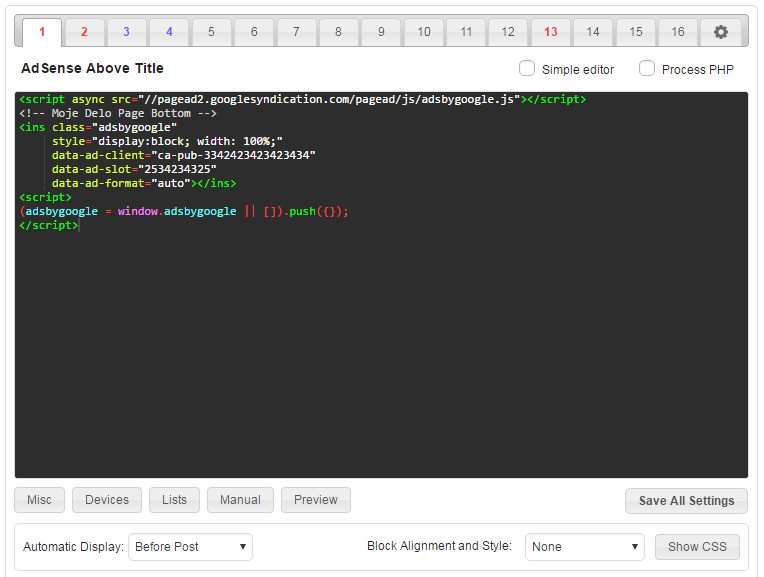Switch to block tab 9
Viewport: 764px width, 577px height.
point(381,32)
